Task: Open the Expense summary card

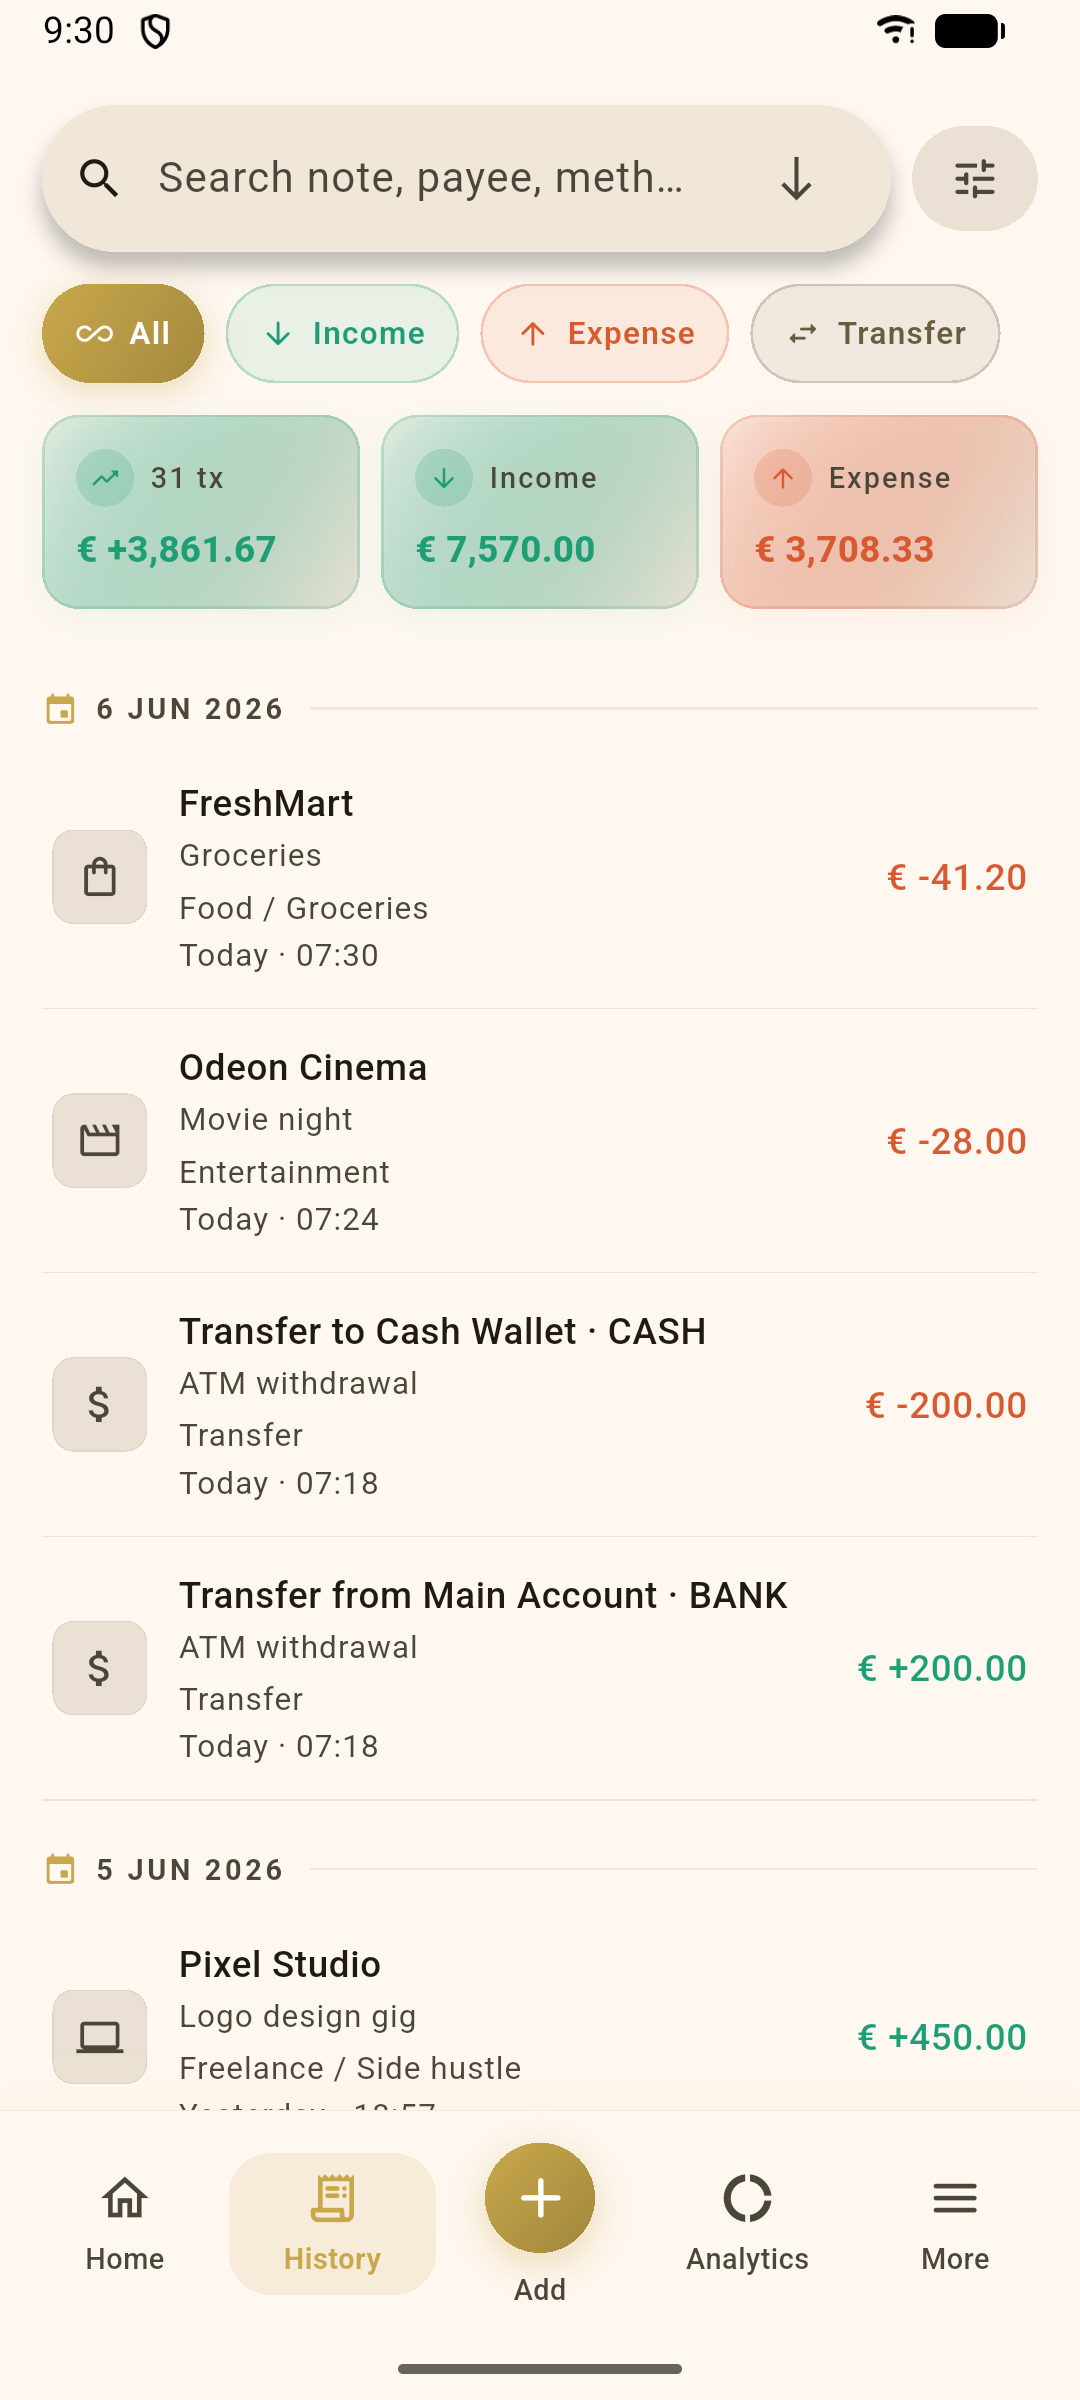Action: (x=879, y=512)
